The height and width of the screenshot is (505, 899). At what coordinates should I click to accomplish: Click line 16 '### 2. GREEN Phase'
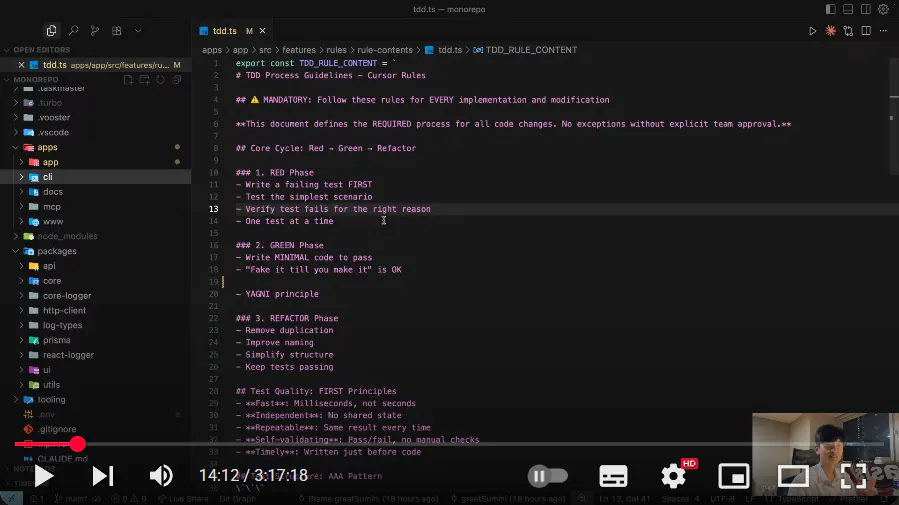tap(279, 245)
